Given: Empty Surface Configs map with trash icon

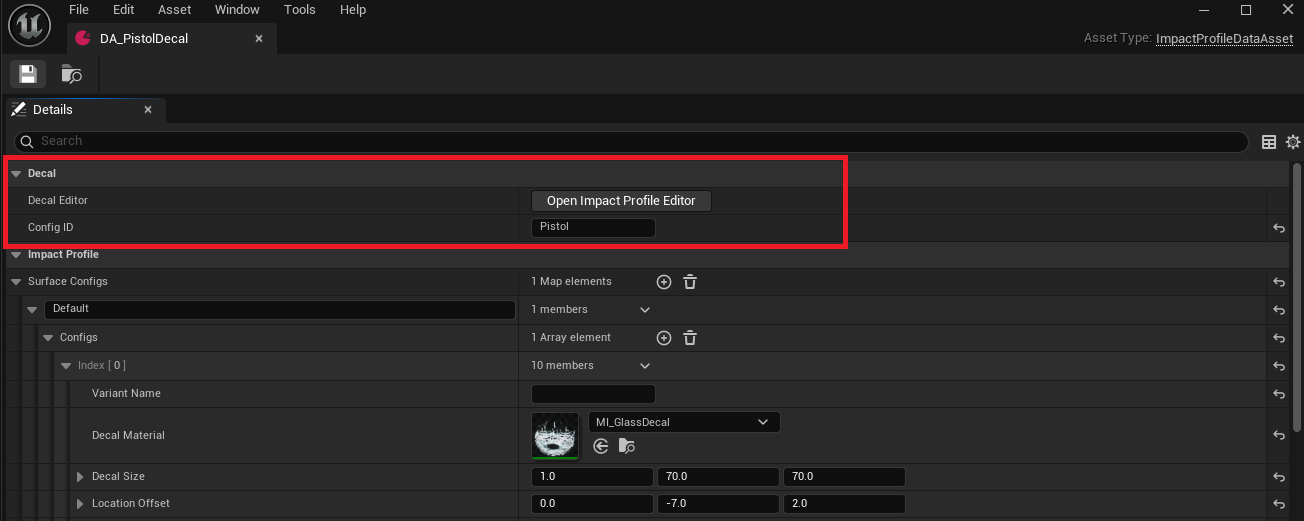Looking at the screenshot, I should (690, 282).
